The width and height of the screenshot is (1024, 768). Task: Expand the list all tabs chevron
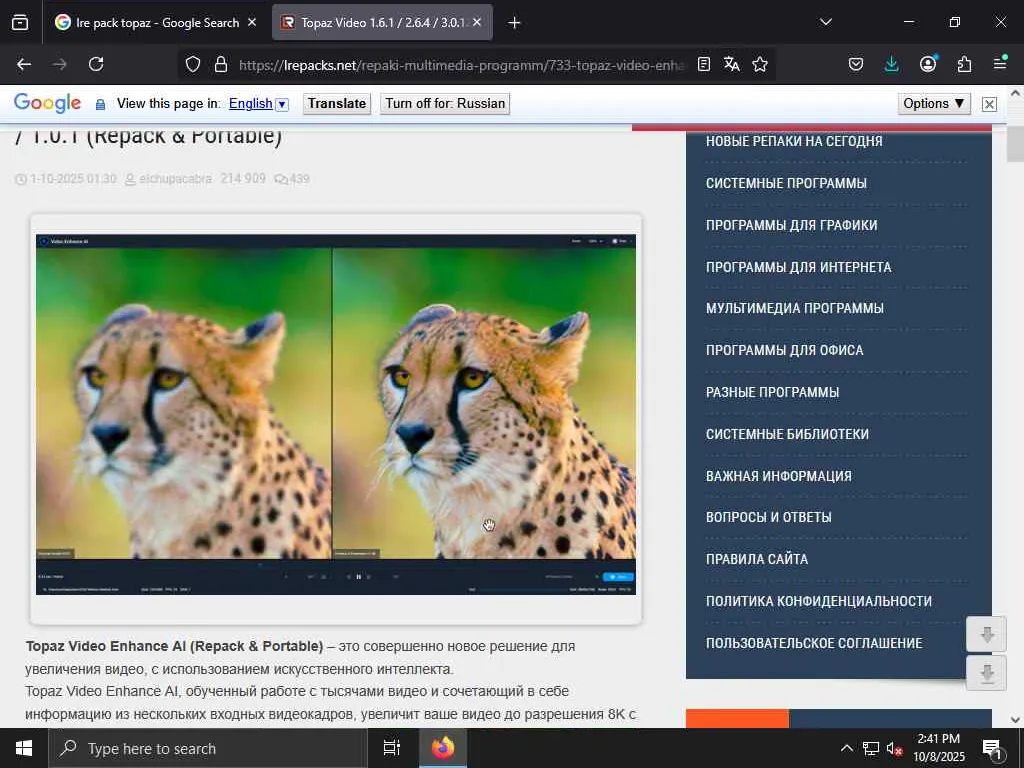[x=825, y=22]
